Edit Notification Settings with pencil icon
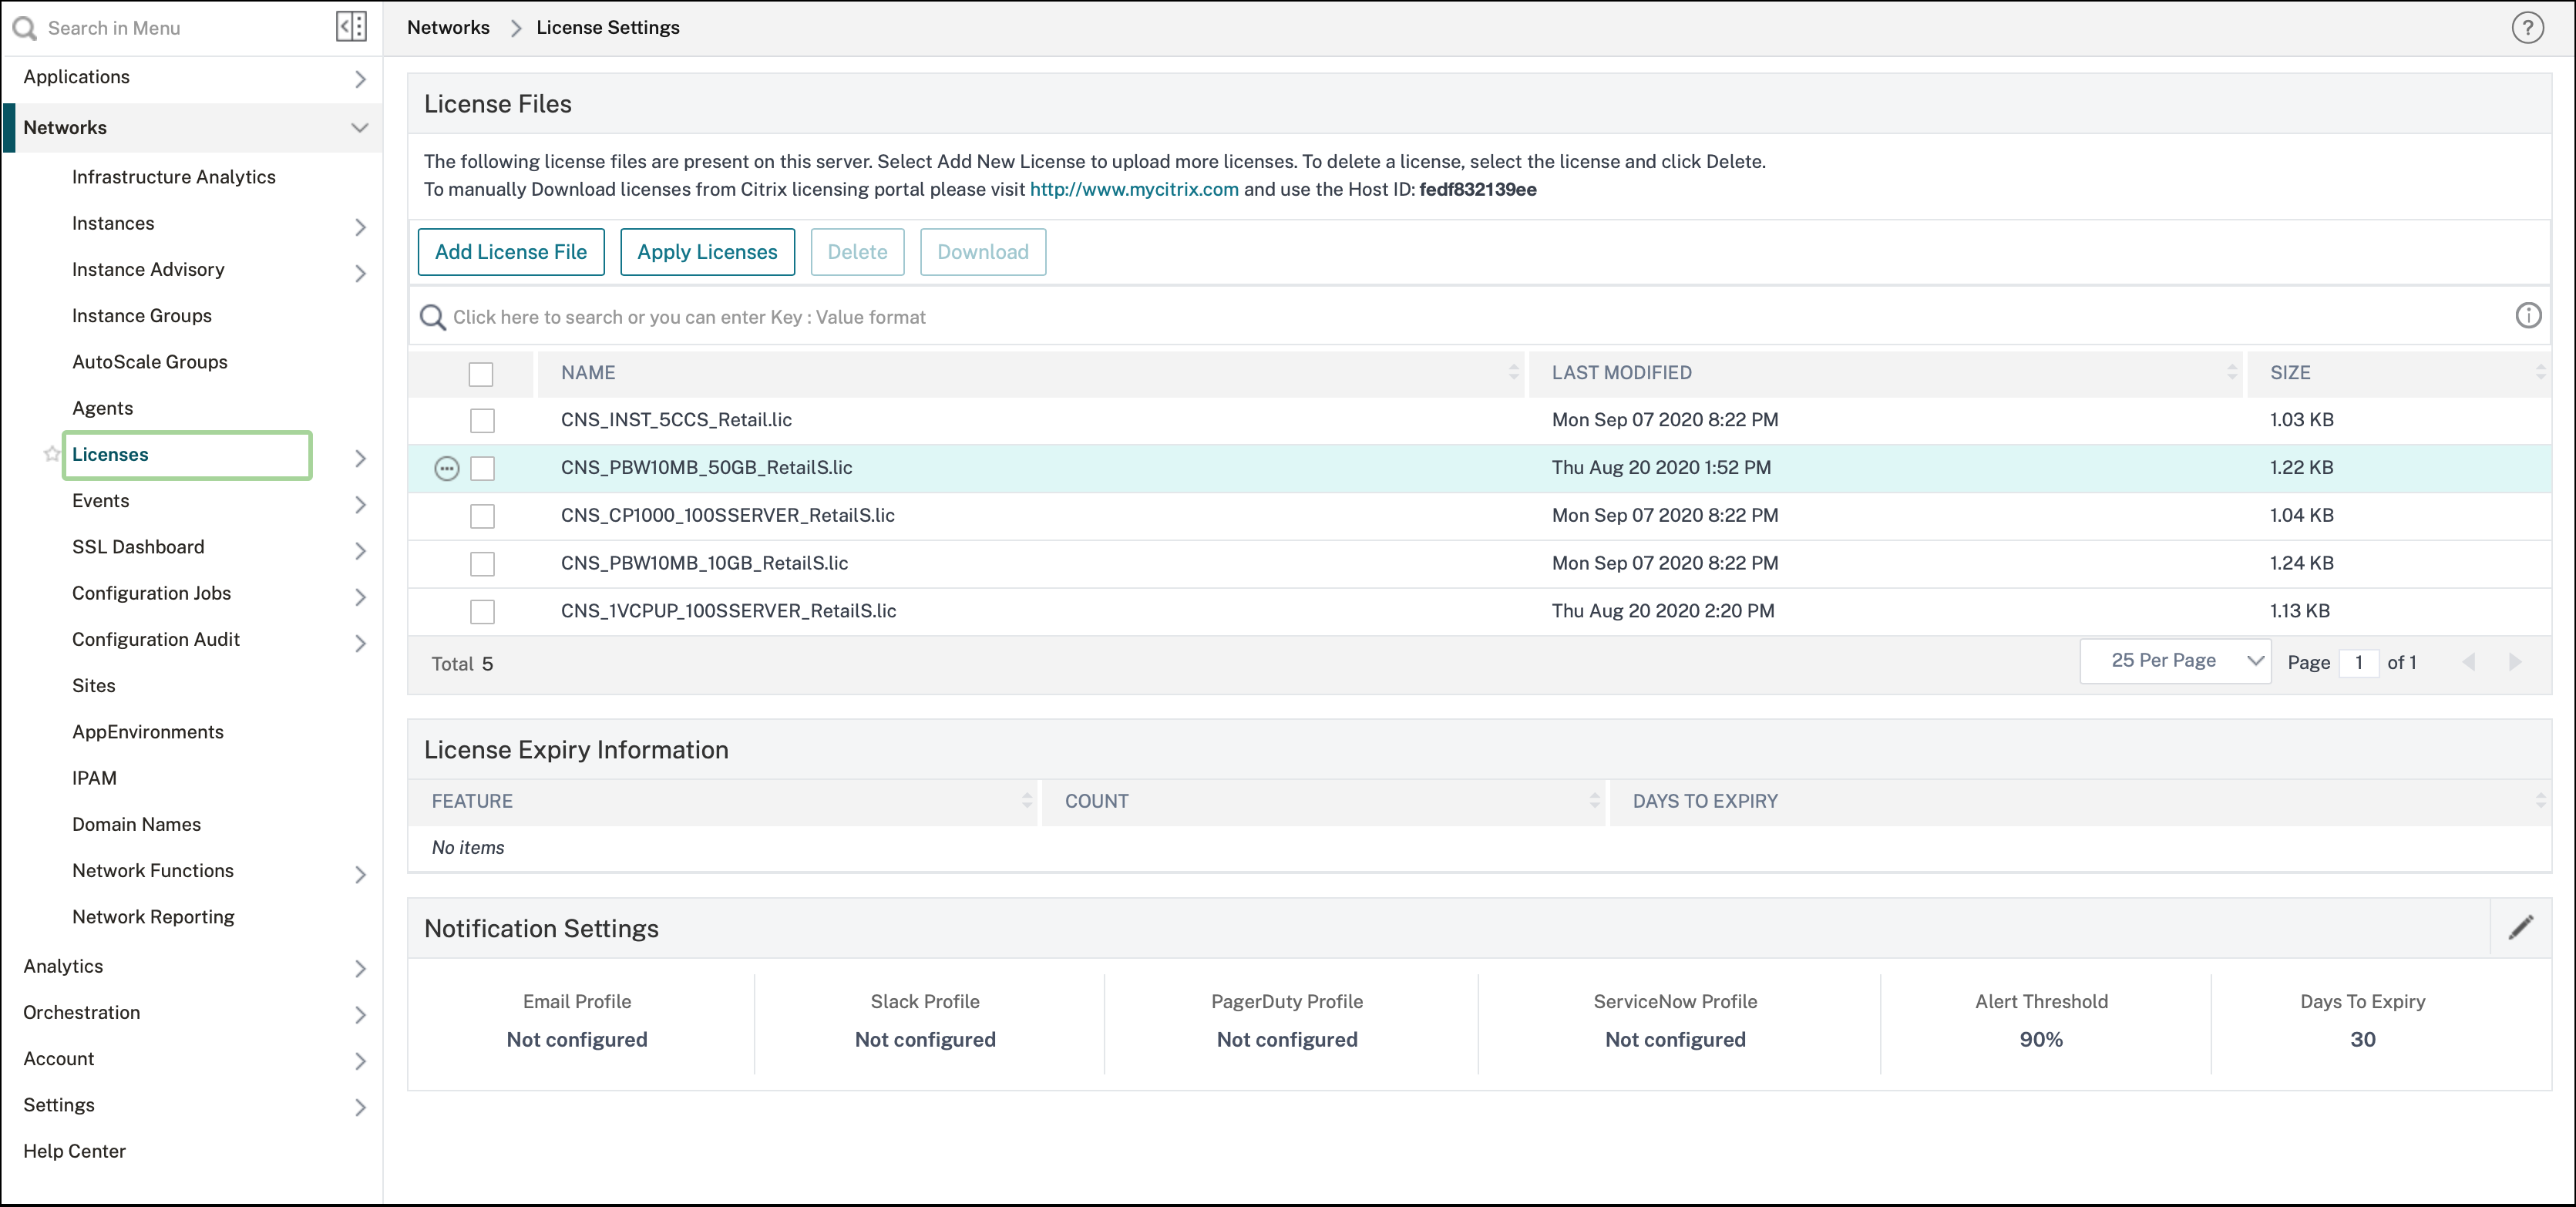2576x1207 pixels. 2521,927
